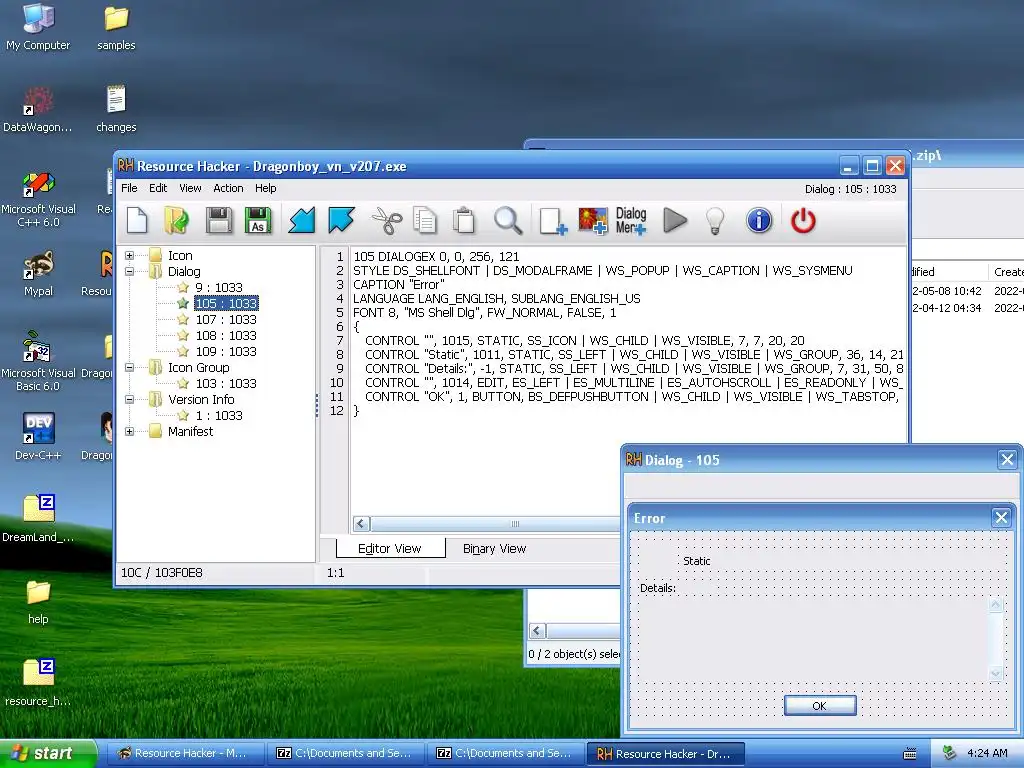Save the file using the gray floppy icon
The image size is (1024, 768).
(x=218, y=221)
